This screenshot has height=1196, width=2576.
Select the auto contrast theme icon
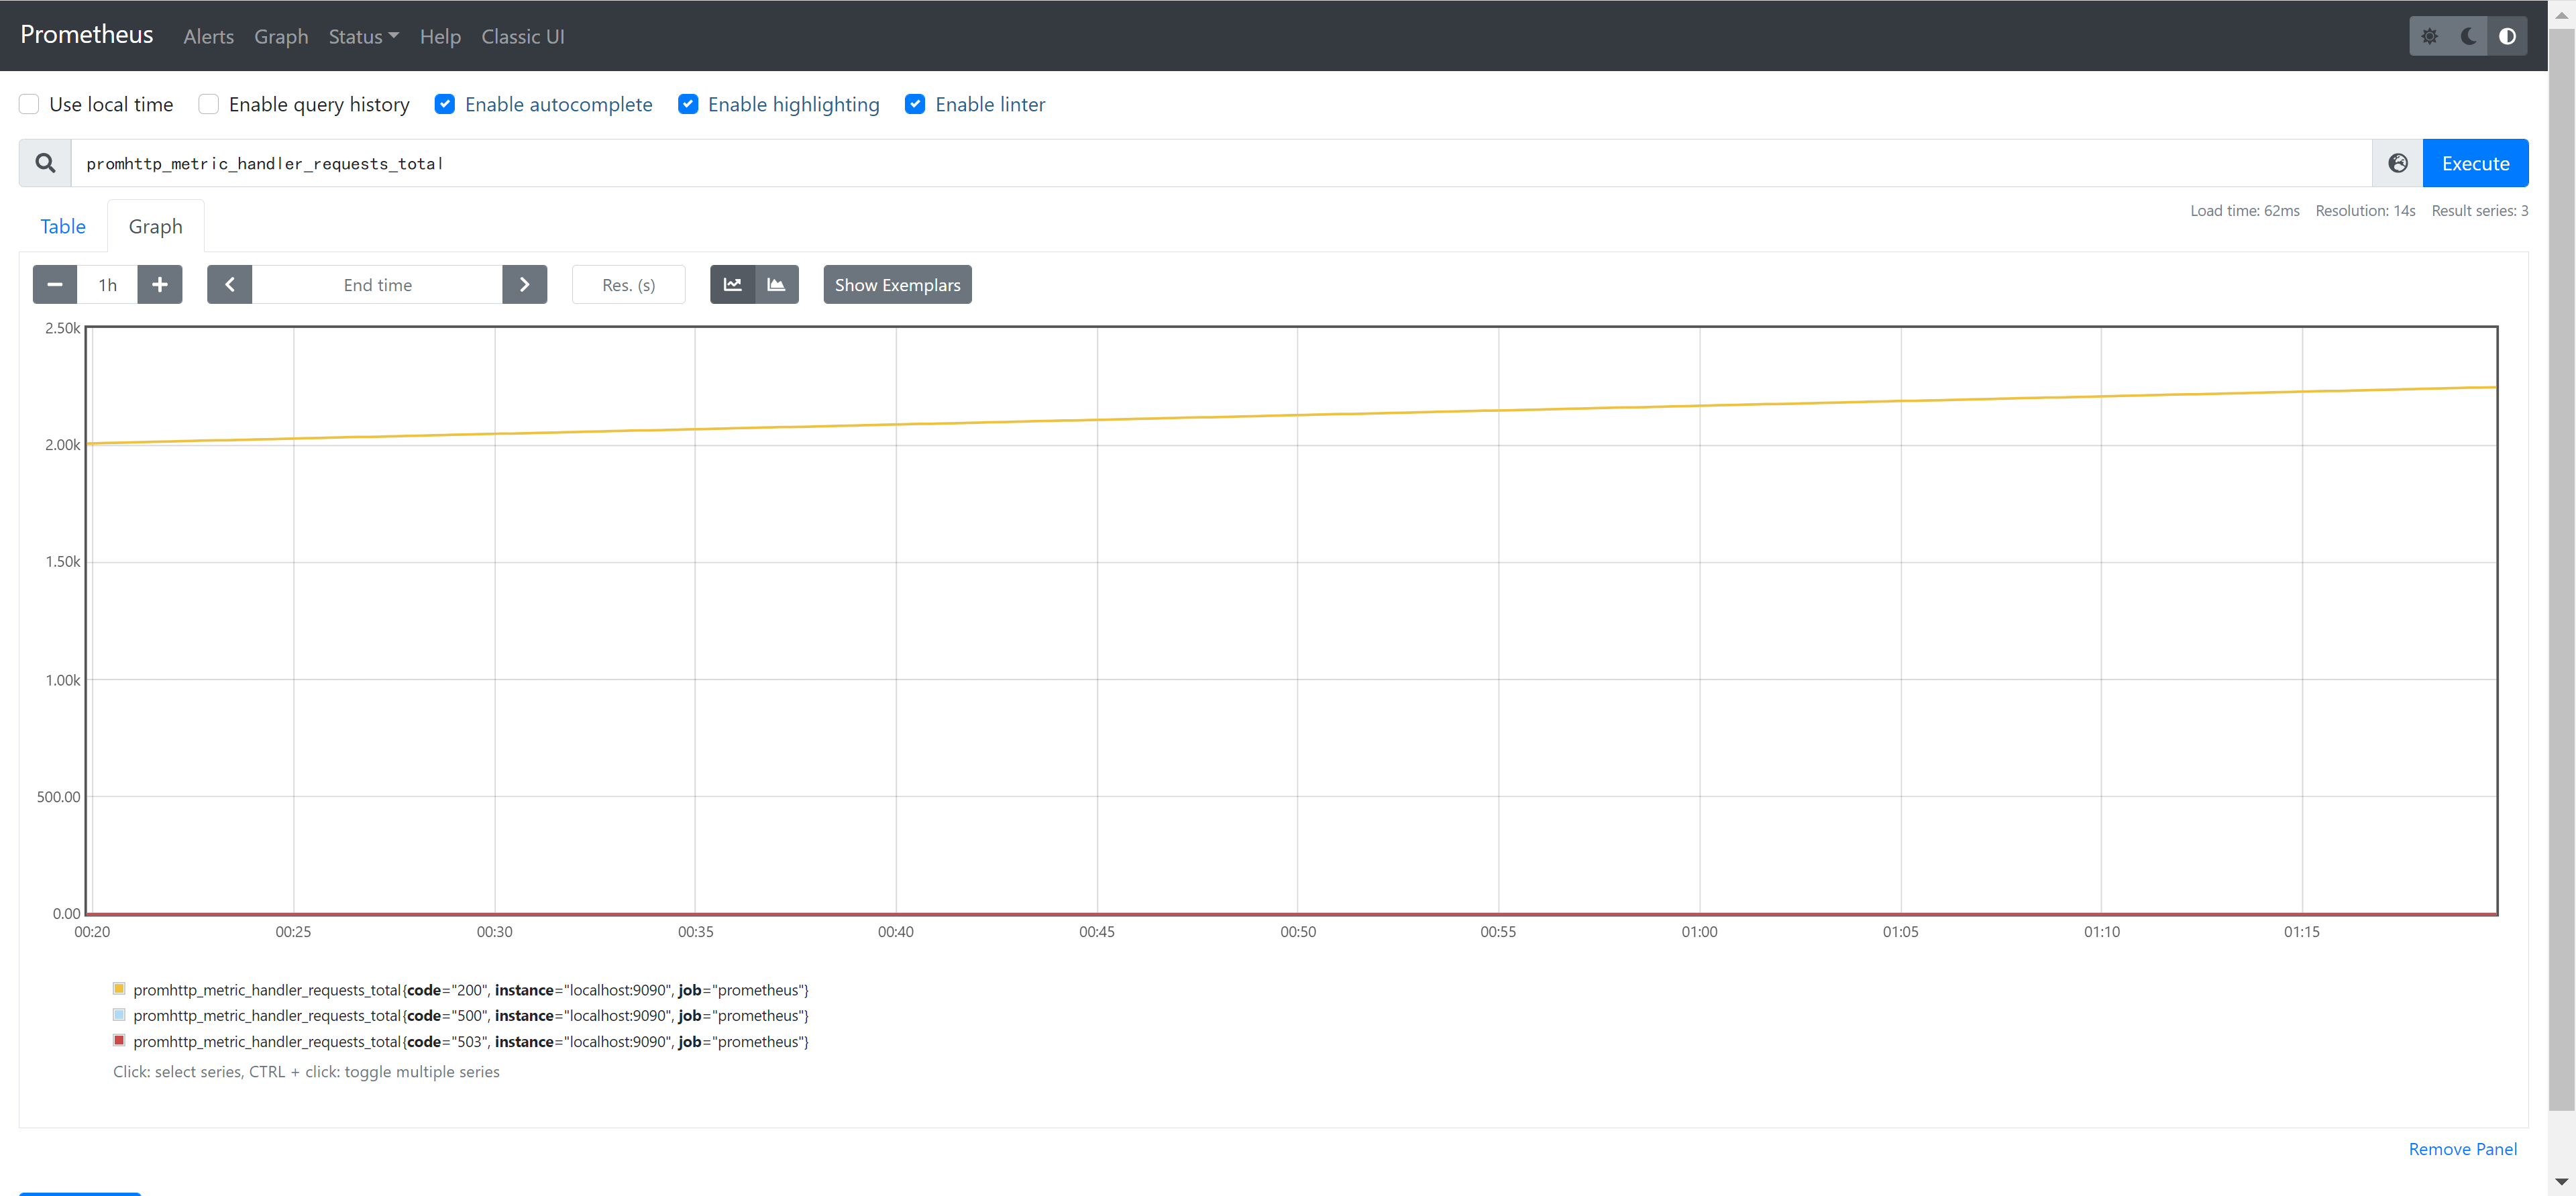point(2507,36)
